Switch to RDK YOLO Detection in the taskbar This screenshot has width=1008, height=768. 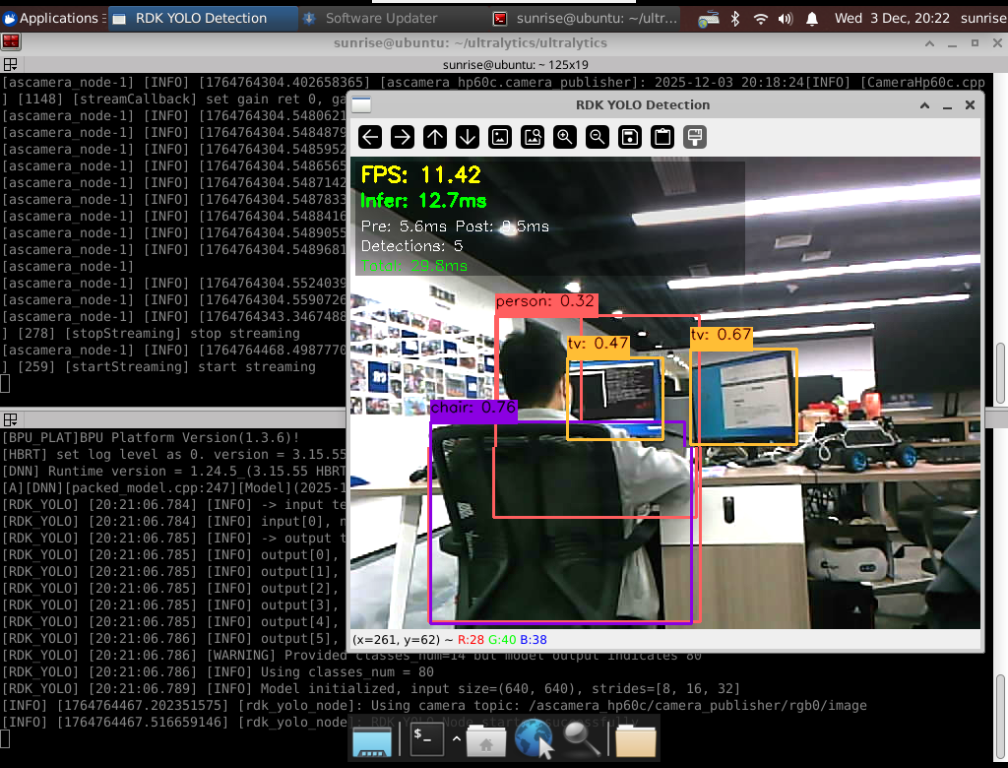[202, 18]
